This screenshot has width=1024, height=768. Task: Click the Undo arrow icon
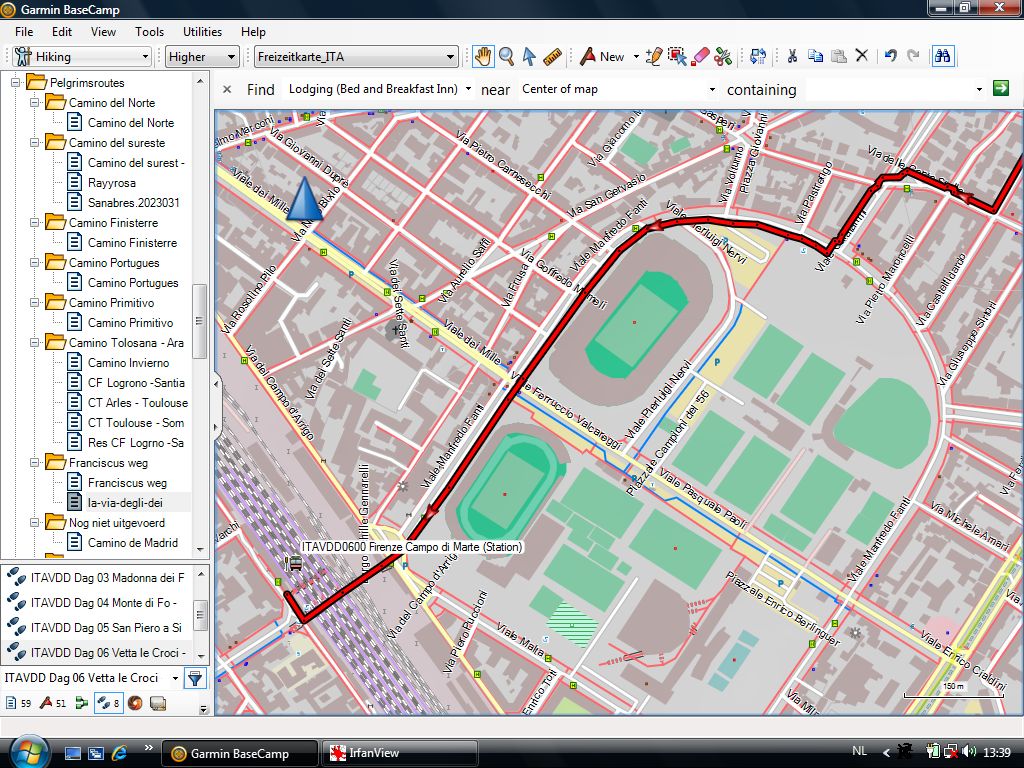[890, 57]
